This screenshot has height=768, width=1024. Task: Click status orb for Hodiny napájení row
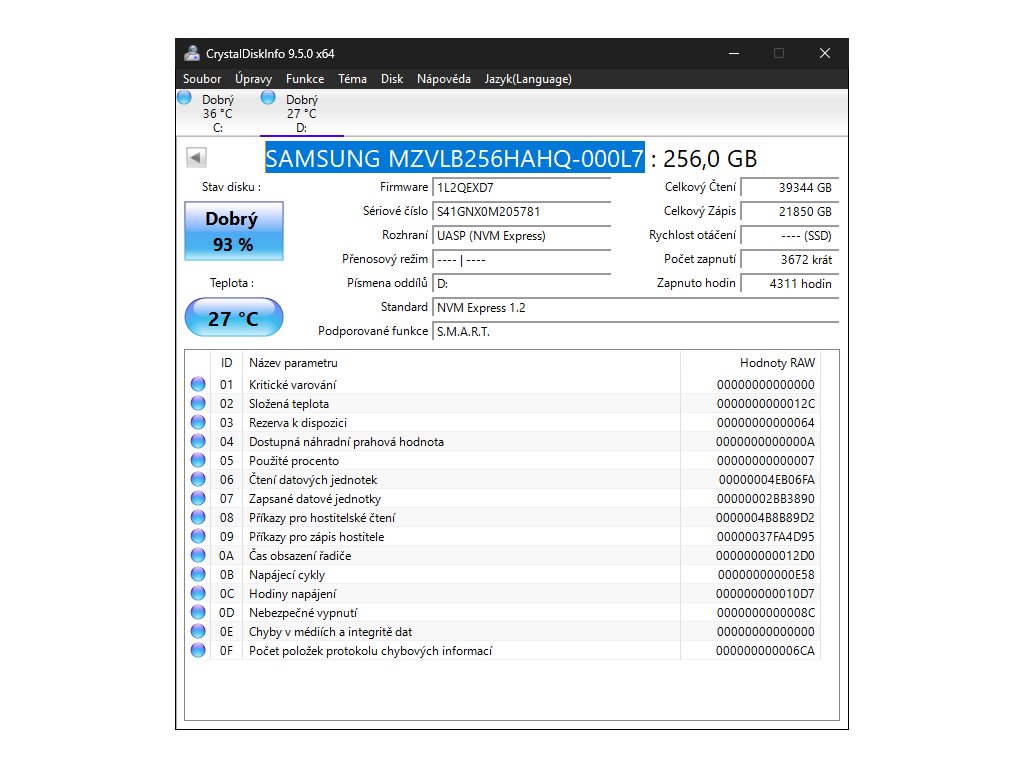point(198,593)
